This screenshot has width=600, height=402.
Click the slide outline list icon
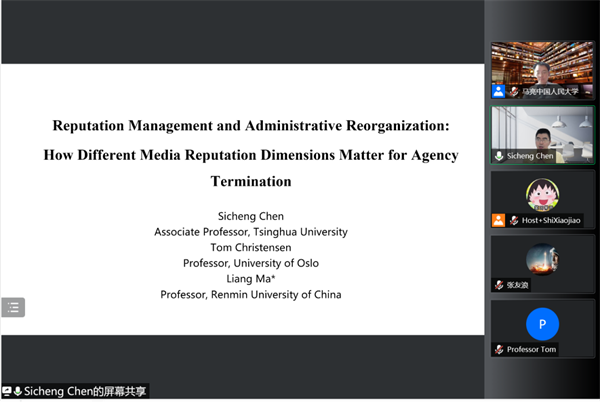point(13,307)
